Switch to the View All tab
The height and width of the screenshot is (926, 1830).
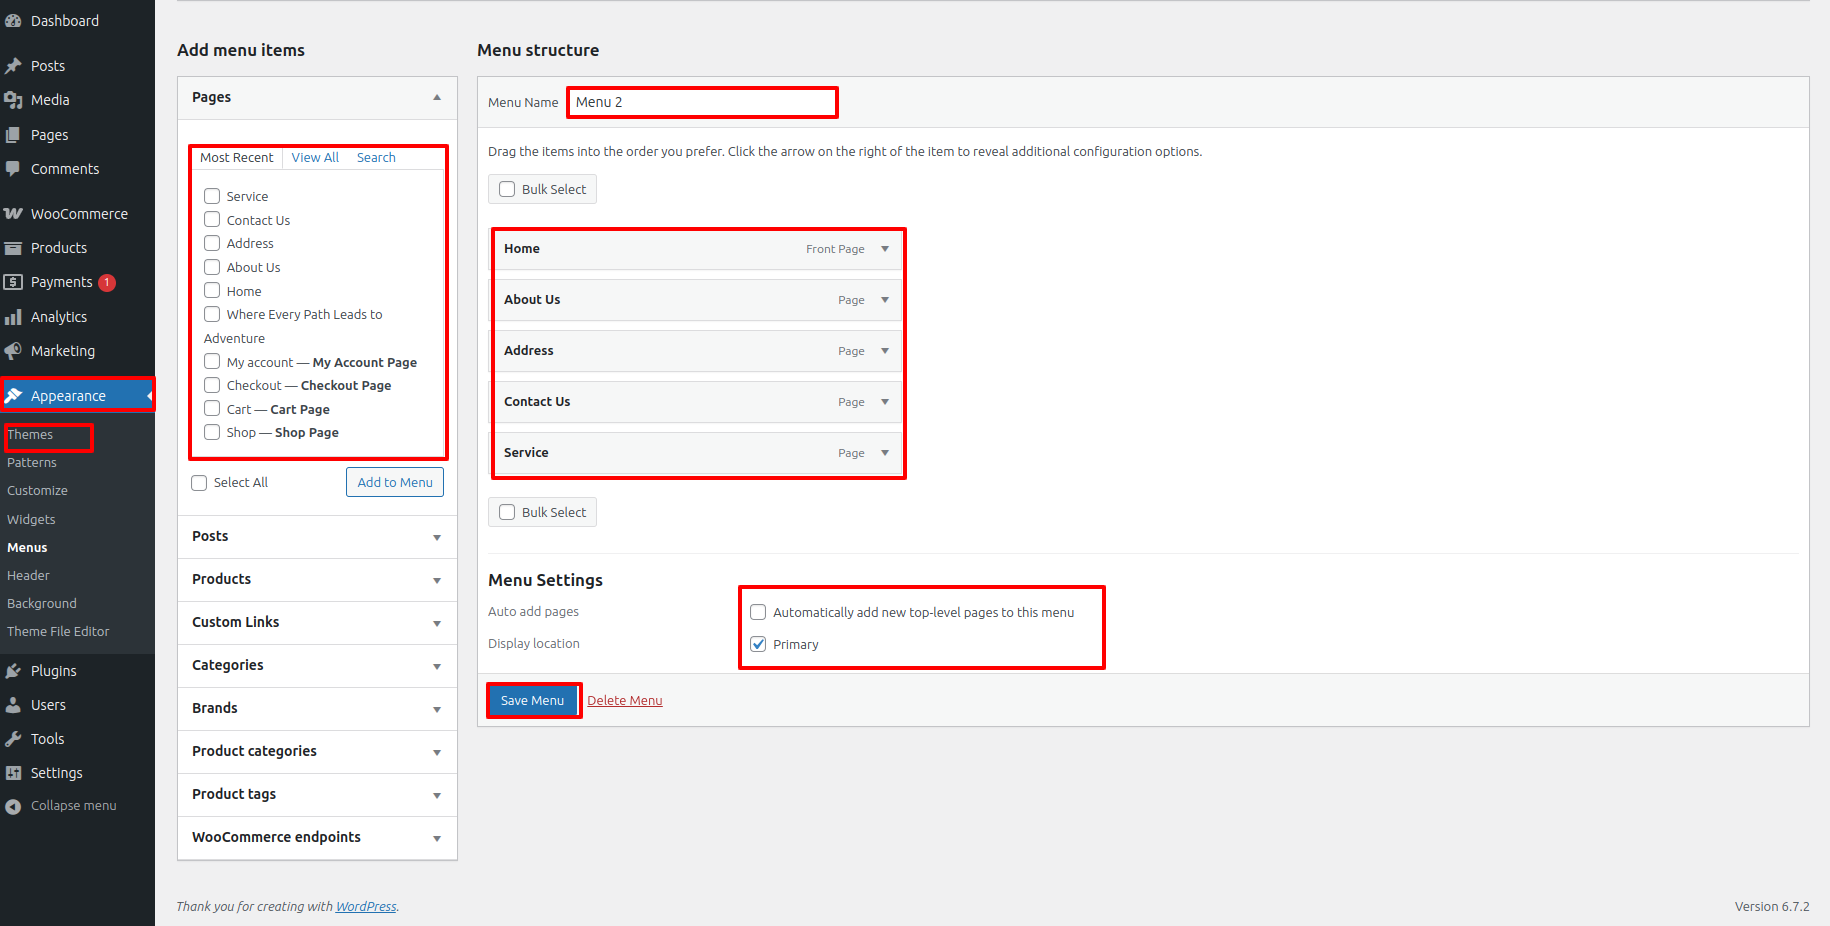click(315, 158)
